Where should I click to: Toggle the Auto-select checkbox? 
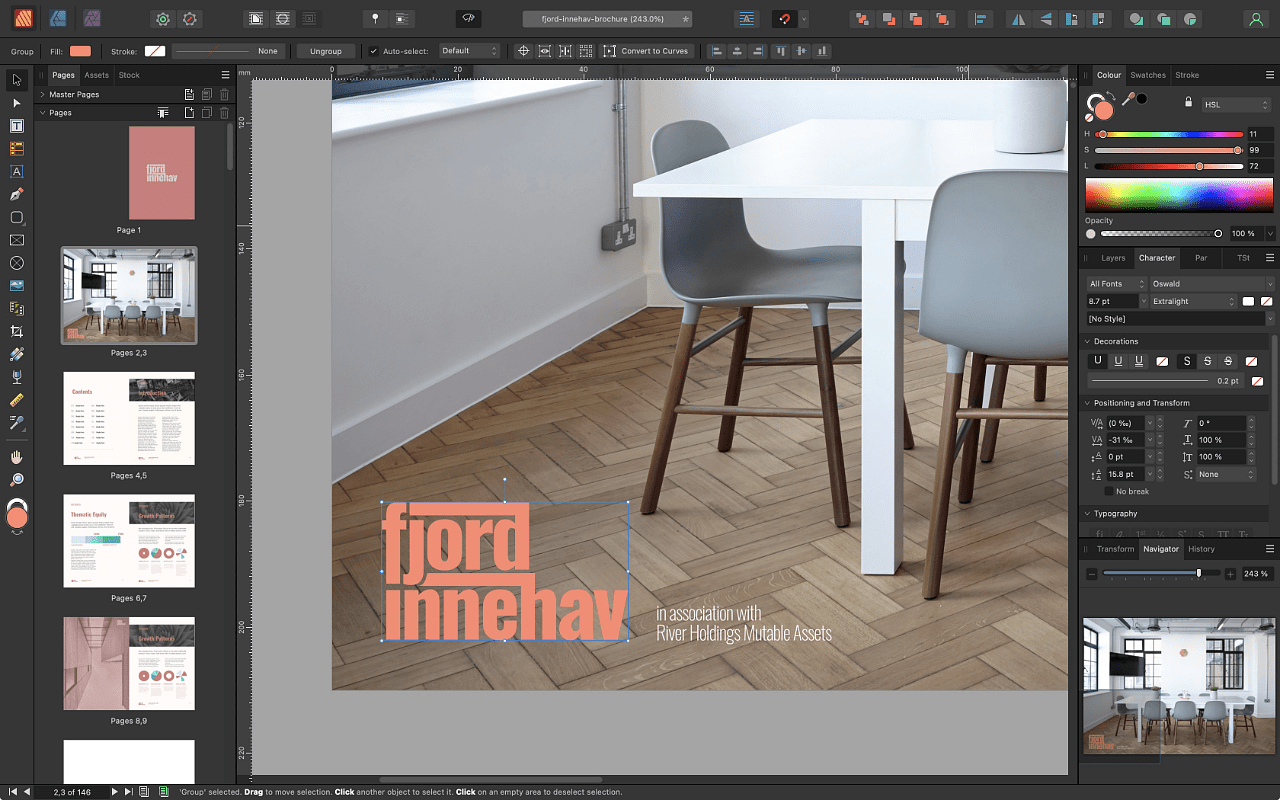point(374,51)
